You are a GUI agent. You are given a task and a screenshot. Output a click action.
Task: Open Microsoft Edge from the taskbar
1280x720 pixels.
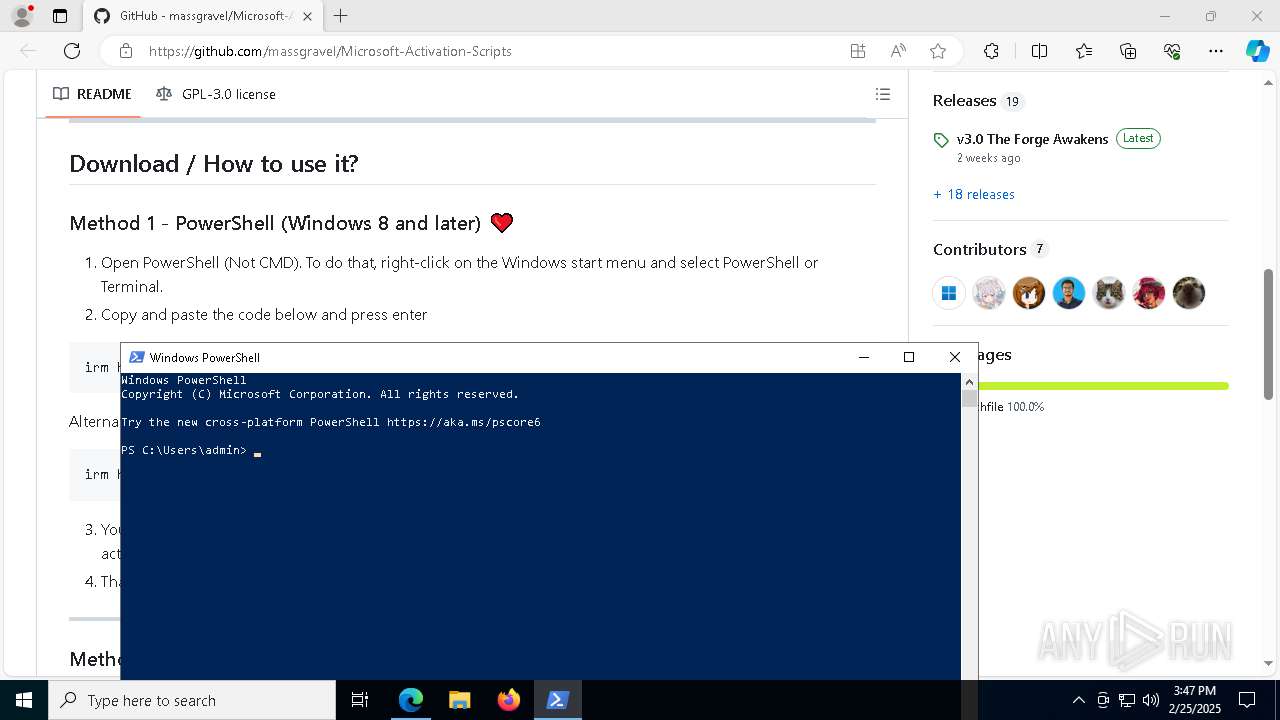pos(411,700)
